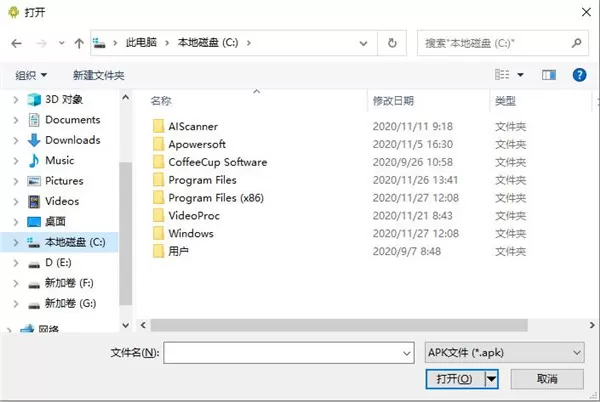The height and width of the screenshot is (402, 600).
Task: Click the Windows folder icon
Action: [x=158, y=233]
